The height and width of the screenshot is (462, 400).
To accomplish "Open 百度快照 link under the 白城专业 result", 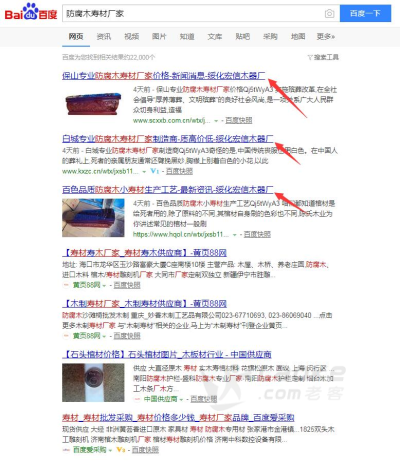I will point(179,171).
